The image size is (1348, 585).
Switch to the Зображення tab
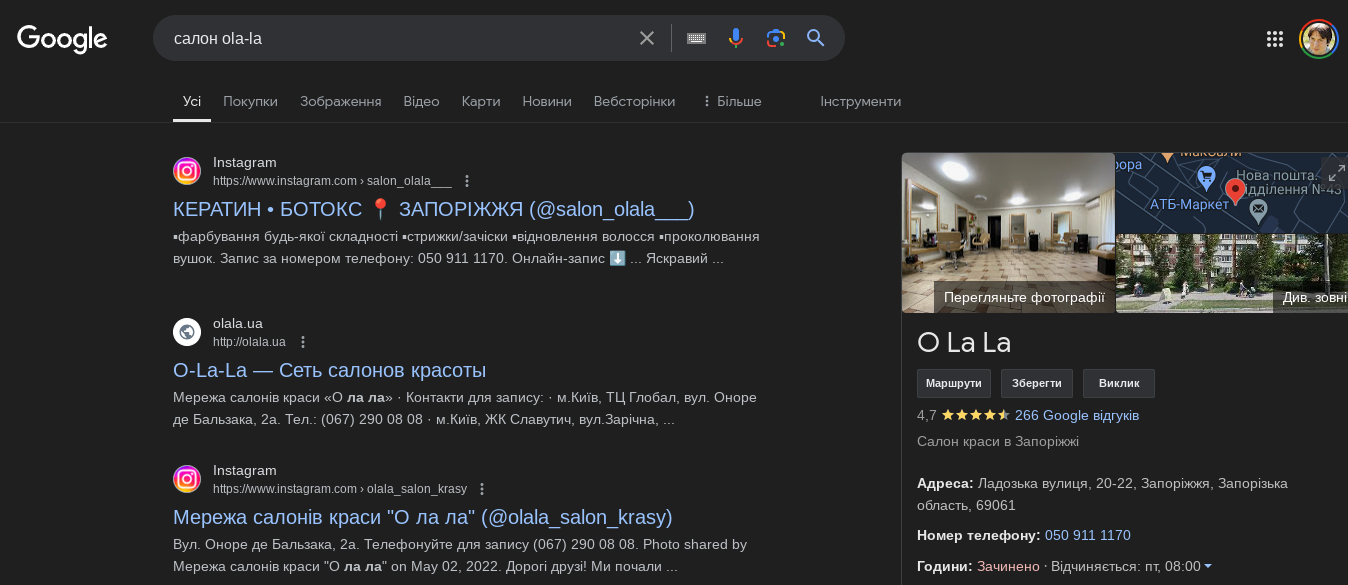click(339, 101)
